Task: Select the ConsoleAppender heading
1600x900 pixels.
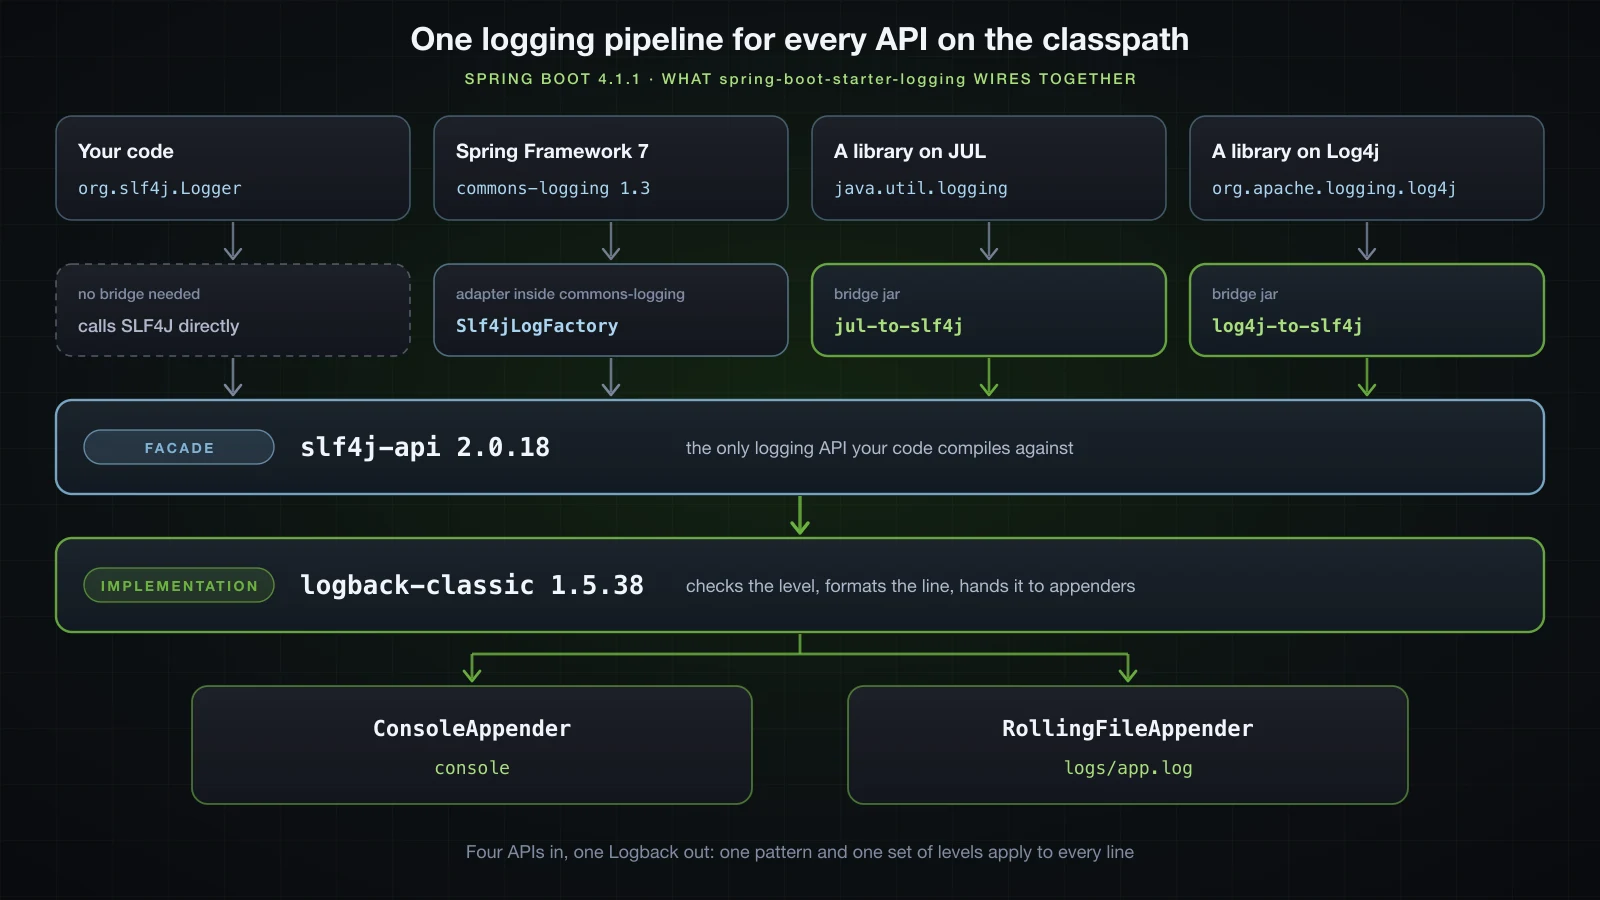Action: pyautogui.click(x=472, y=729)
